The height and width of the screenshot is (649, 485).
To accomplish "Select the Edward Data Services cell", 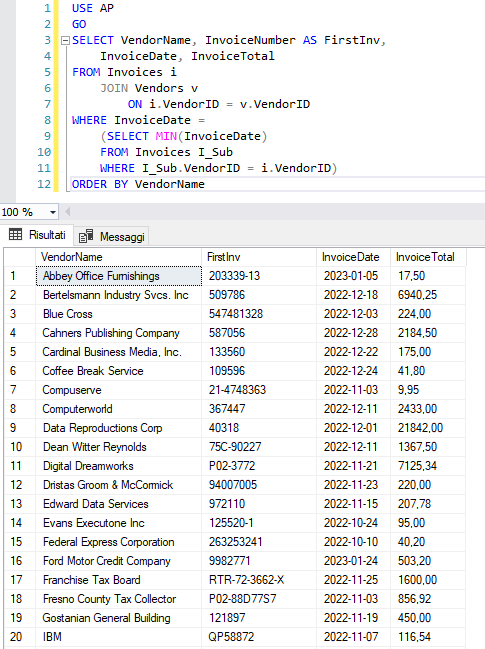I will (x=119, y=505).
